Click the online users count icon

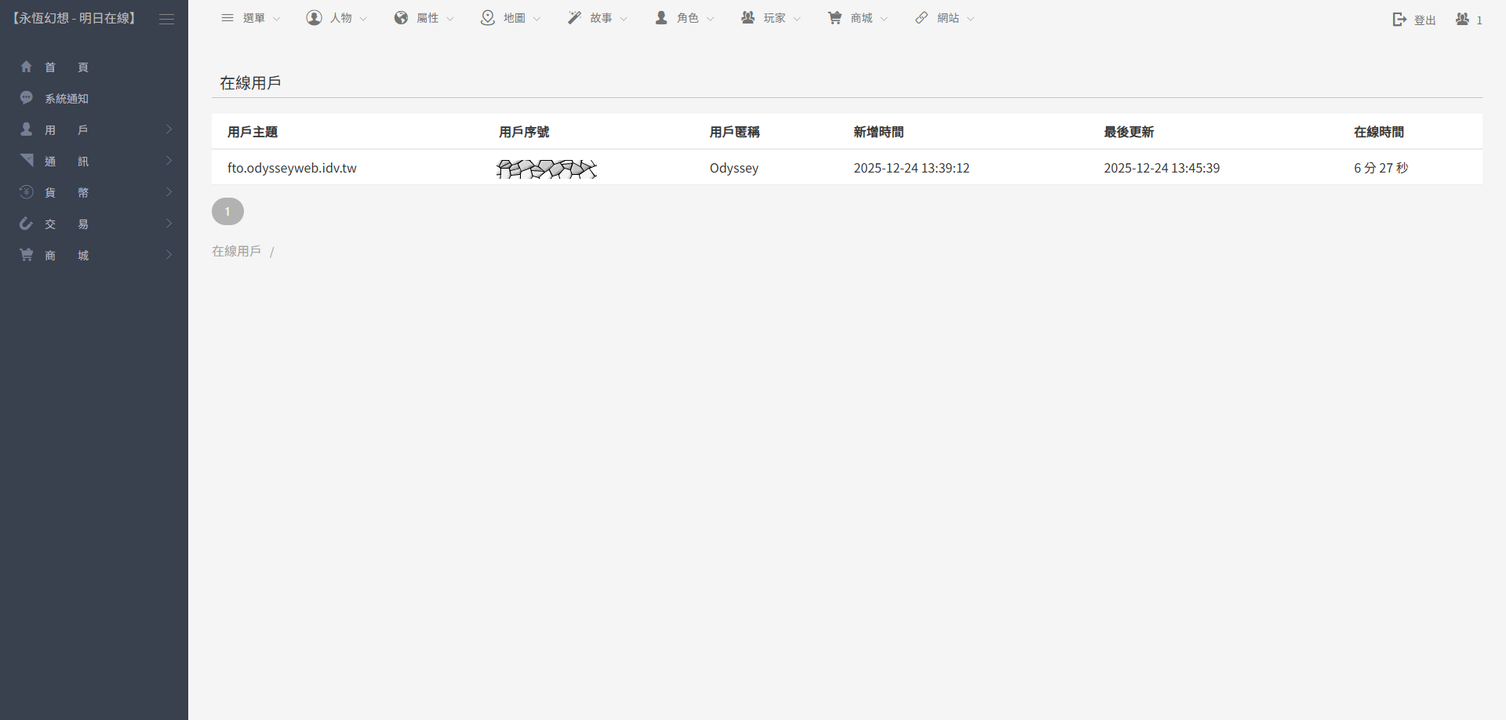(x=1463, y=19)
